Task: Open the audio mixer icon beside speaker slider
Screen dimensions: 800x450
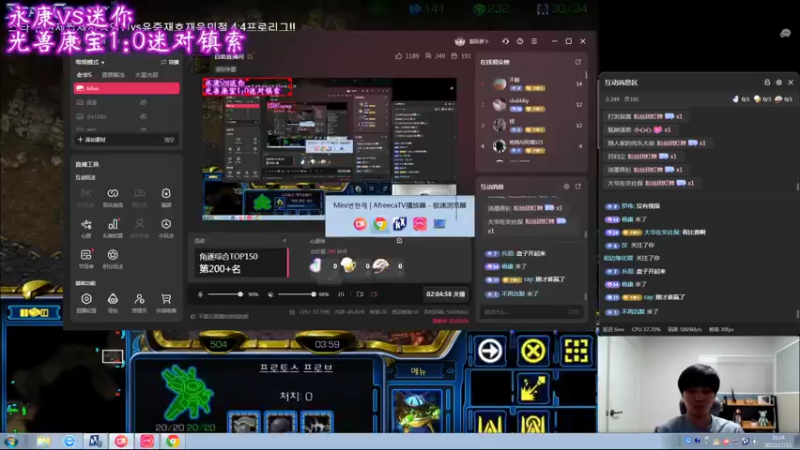Action: coord(341,294)
